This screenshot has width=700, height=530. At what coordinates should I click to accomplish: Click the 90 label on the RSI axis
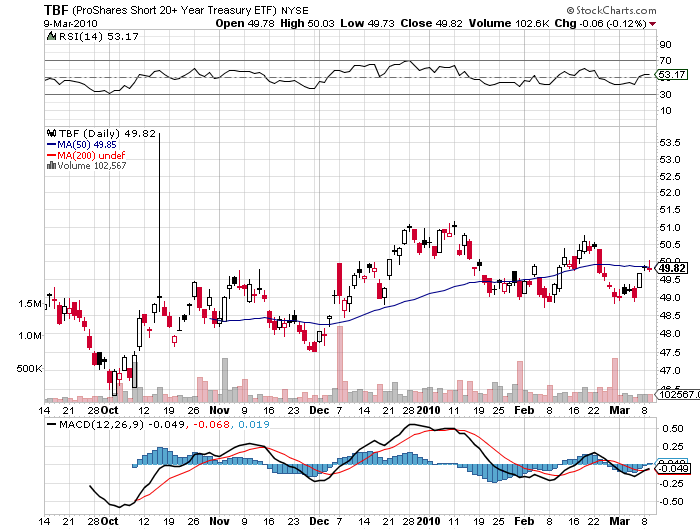tap(665, 44)
